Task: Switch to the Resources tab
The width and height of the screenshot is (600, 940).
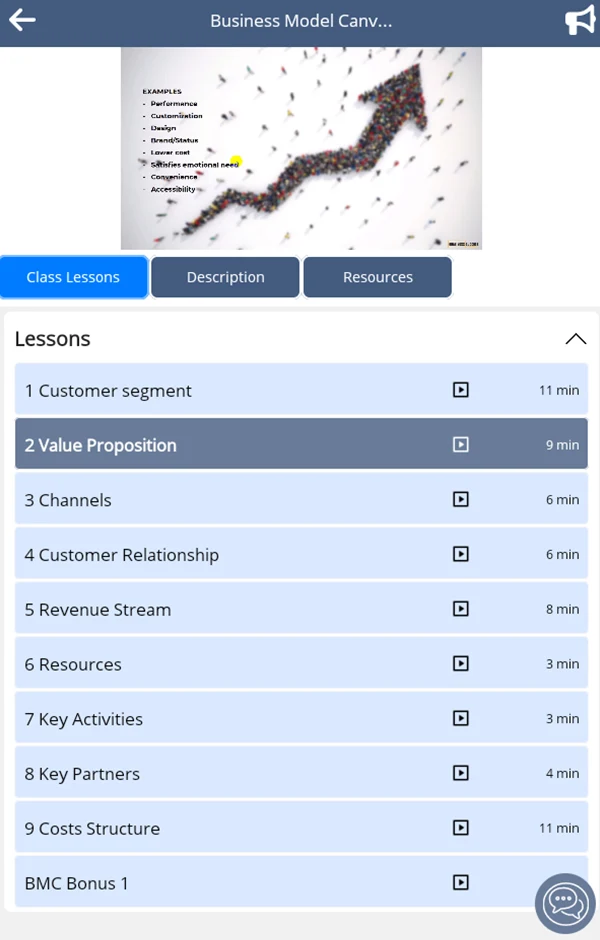Action: (x=378, y=277)
